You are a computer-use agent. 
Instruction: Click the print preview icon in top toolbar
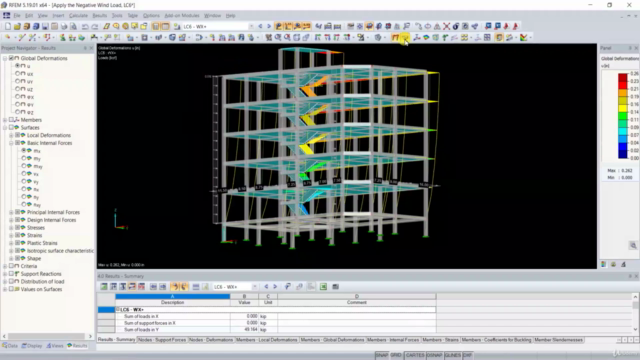[73, 27]
